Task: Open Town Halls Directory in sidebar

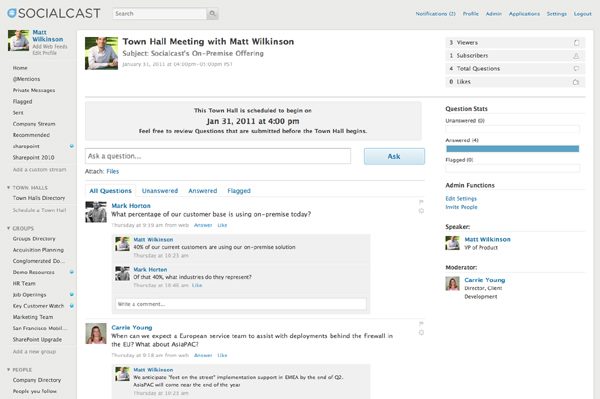Action: click(x=39, y=198)
